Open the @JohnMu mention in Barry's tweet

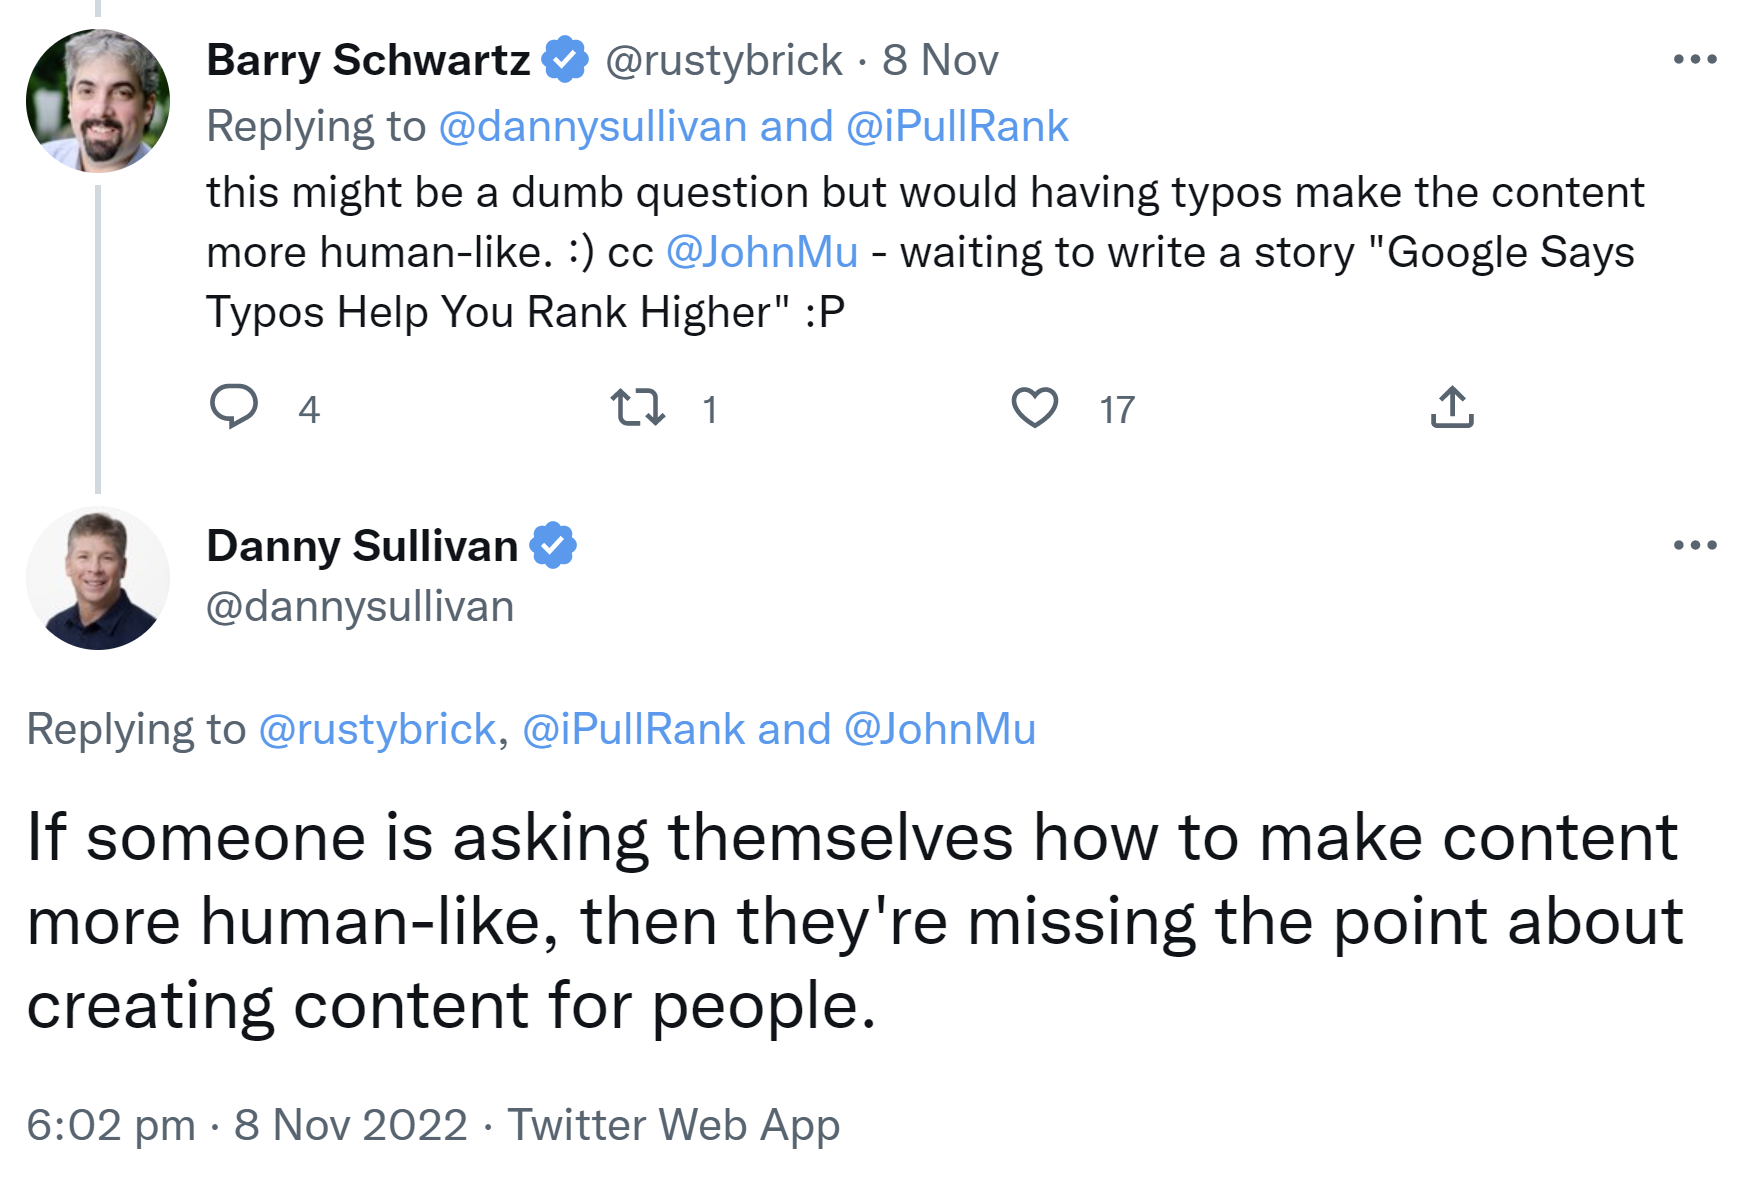[761, 252]
